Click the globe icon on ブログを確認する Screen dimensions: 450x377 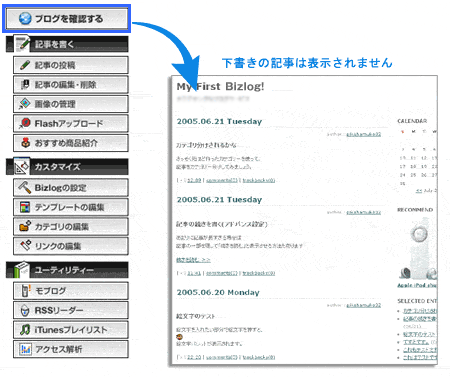pyautogui.click(x=25, y=19)
